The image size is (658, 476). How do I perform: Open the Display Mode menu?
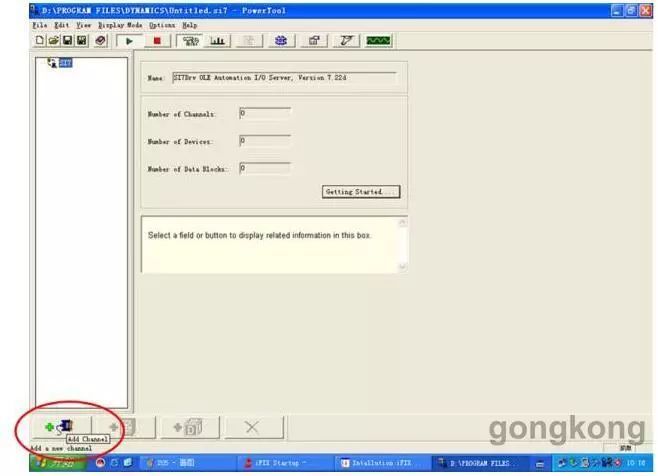click(120, 25)
